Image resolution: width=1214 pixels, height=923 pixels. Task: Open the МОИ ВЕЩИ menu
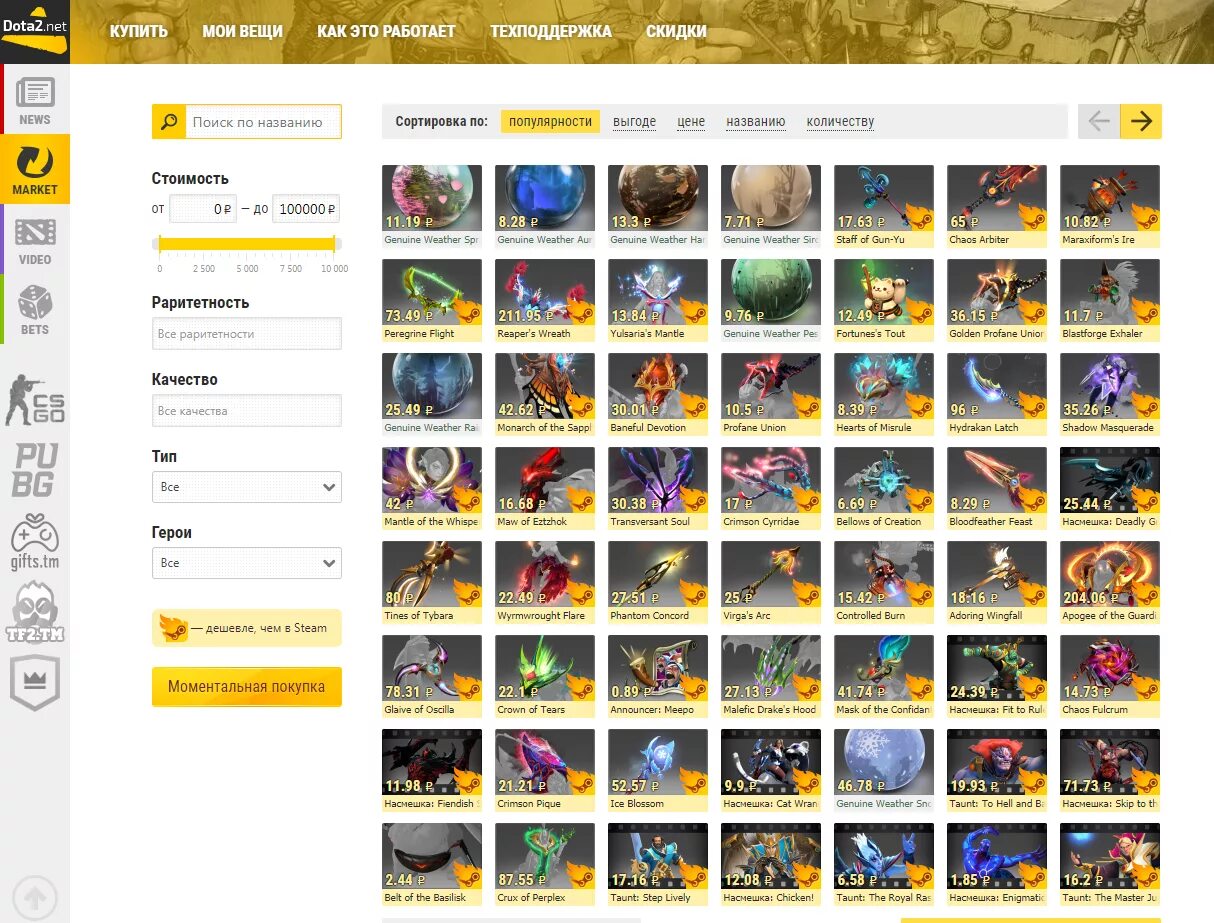point(242,31)
